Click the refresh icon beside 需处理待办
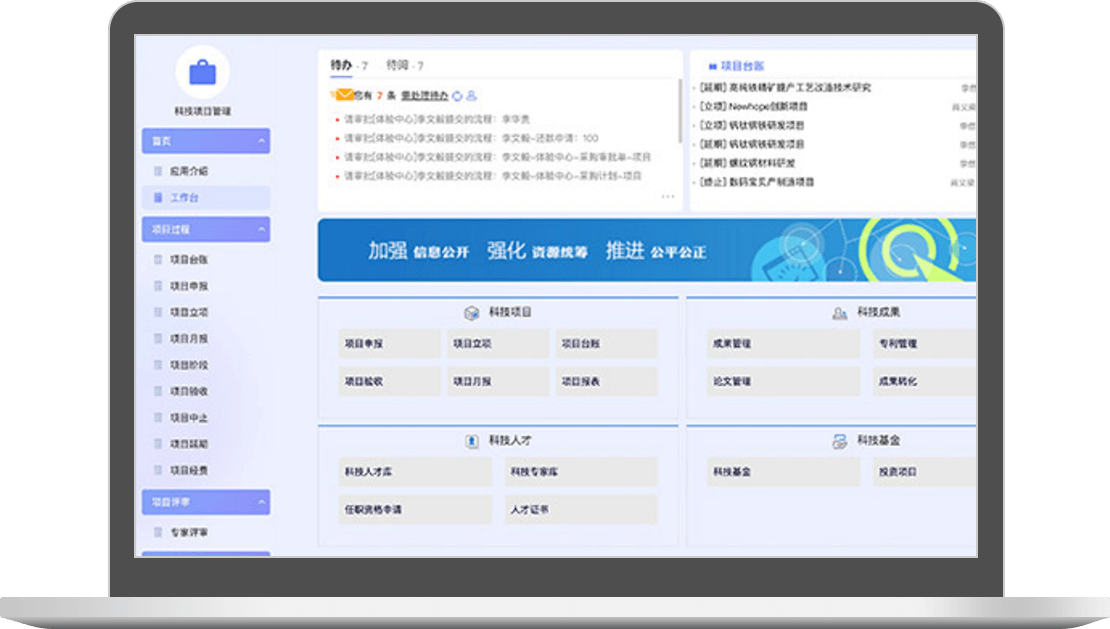Screen dimensions: 1110x629 tap(458, 96)
